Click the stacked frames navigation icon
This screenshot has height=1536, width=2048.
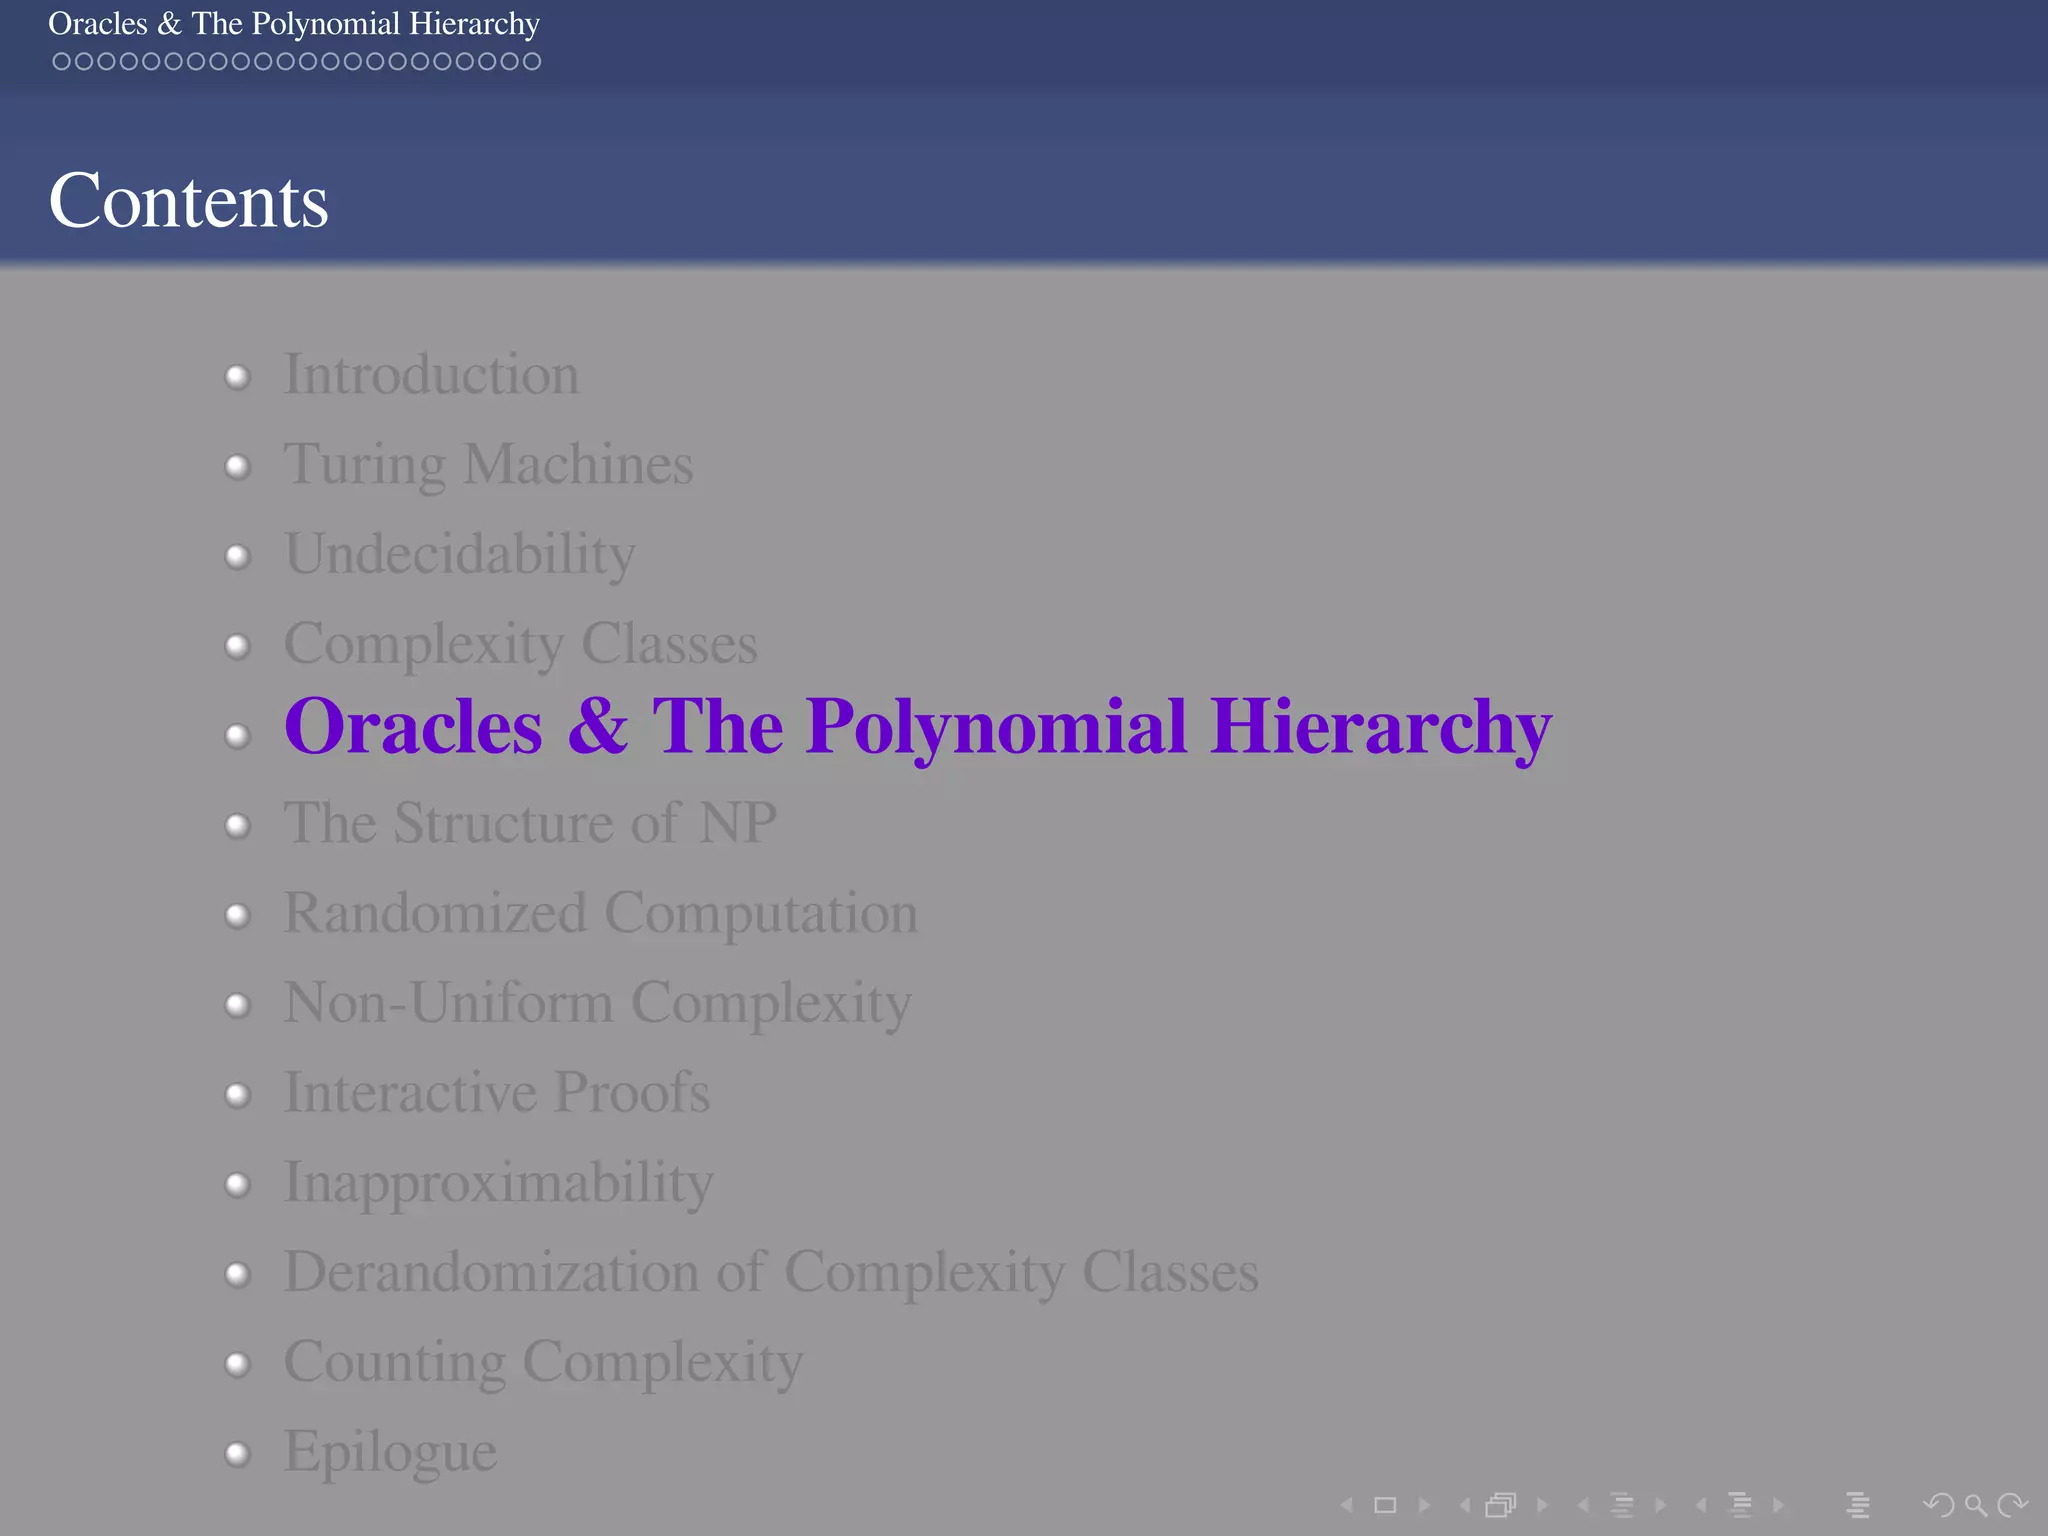coord(1501,1505)
